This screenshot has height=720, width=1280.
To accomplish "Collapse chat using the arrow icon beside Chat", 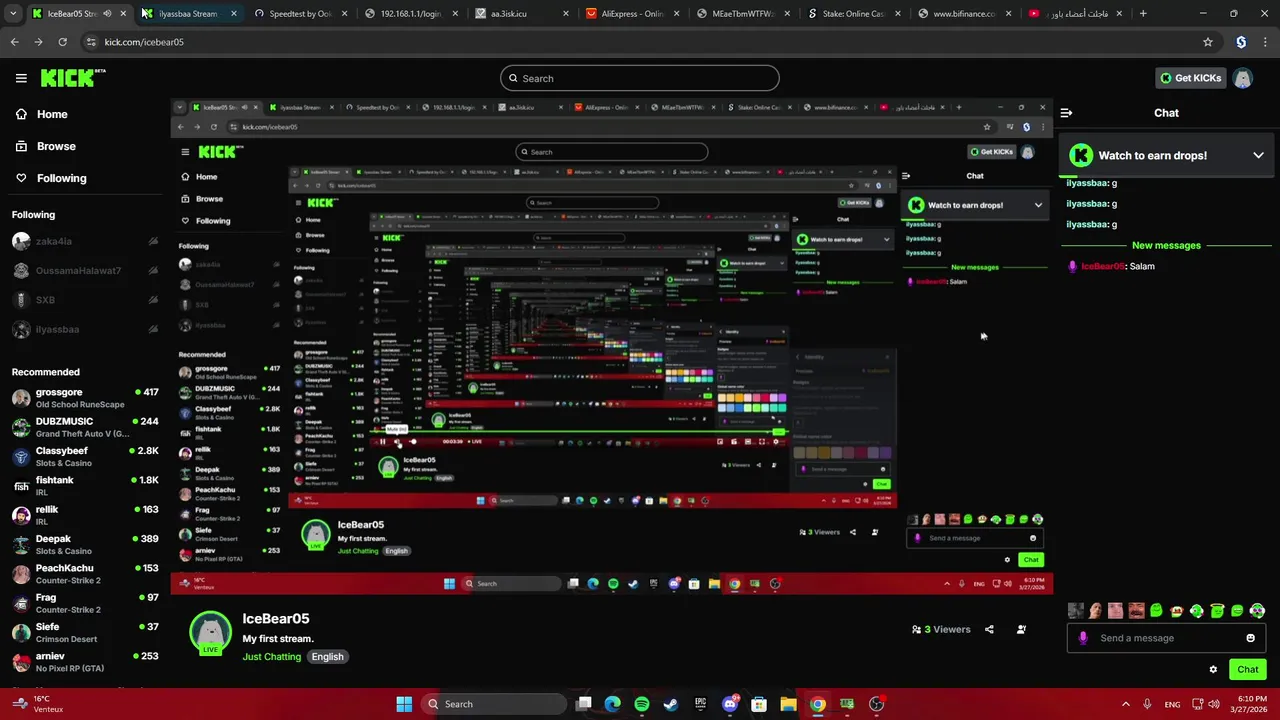I will pyautogui.click(x=1066, y=113).
